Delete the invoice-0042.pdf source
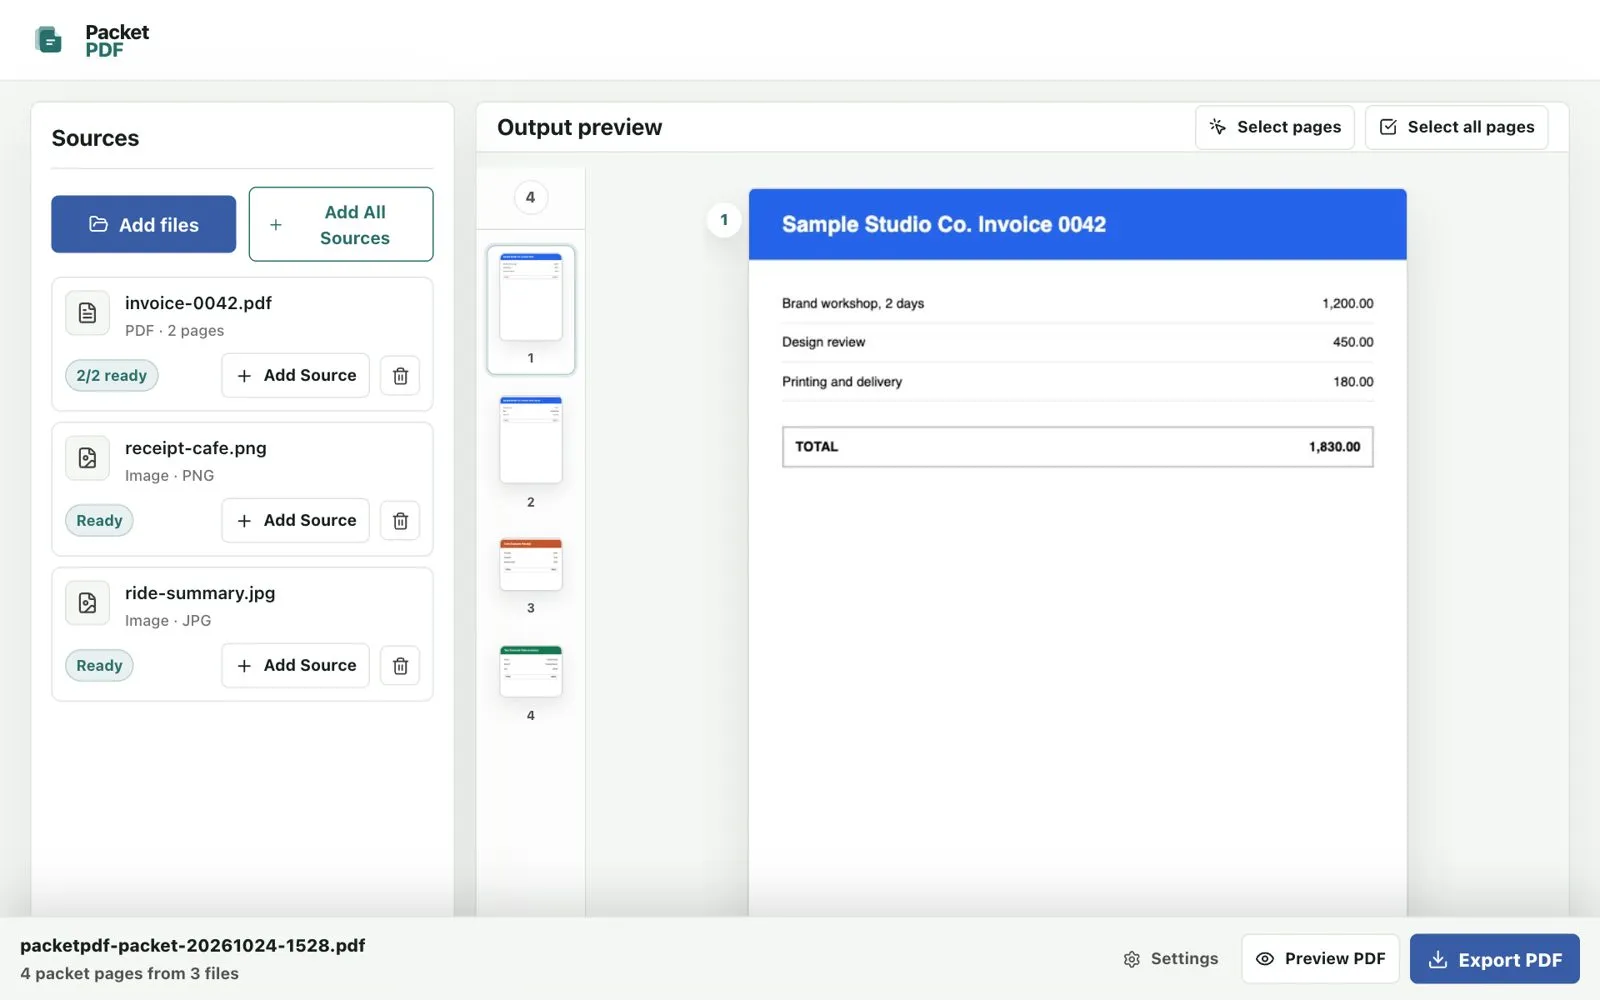 click(x=400, y=376)
